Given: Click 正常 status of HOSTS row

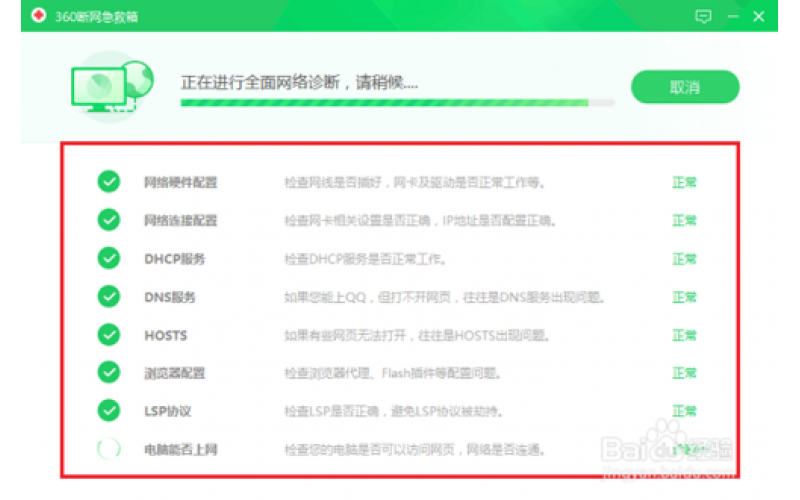Looking at the screenshot, I should [x=684, y=335].
